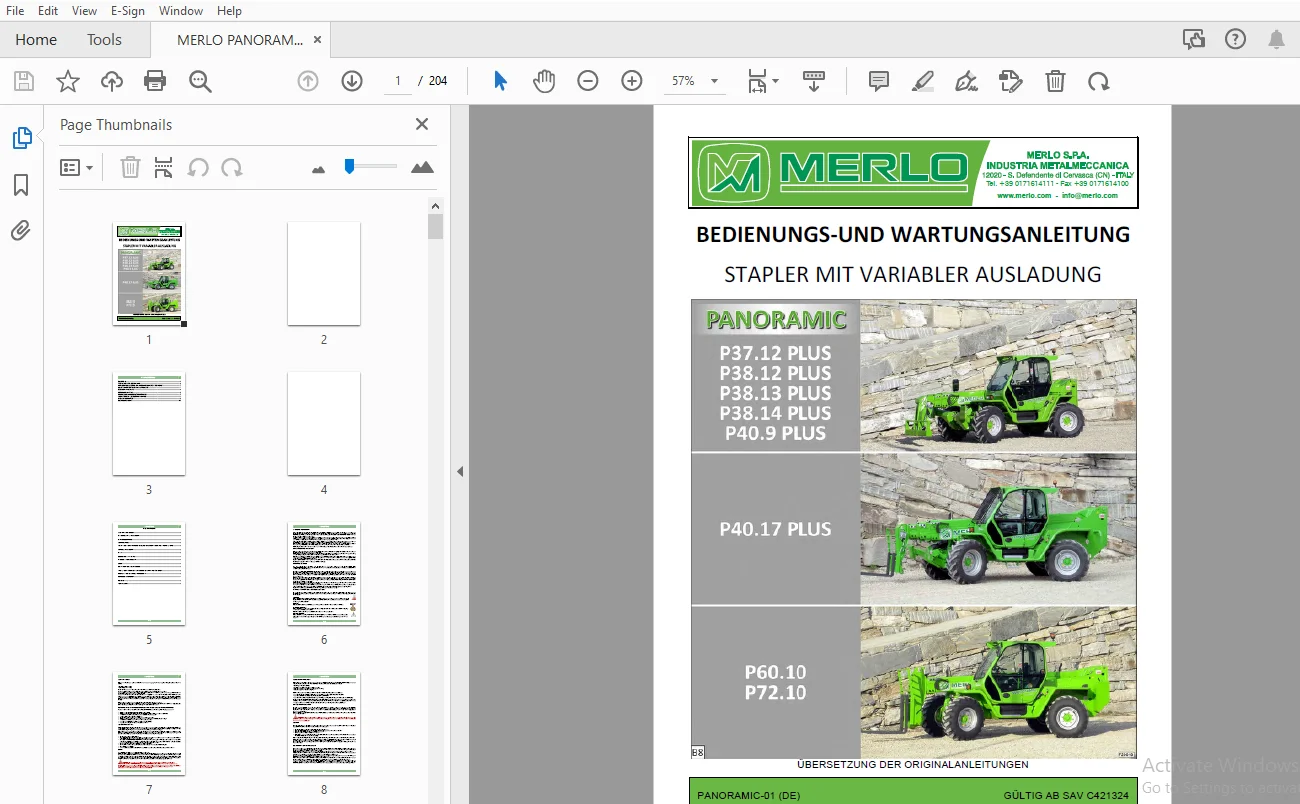Select the highlight text tool
Screen dimensions: 1300x804
(923, 81)
